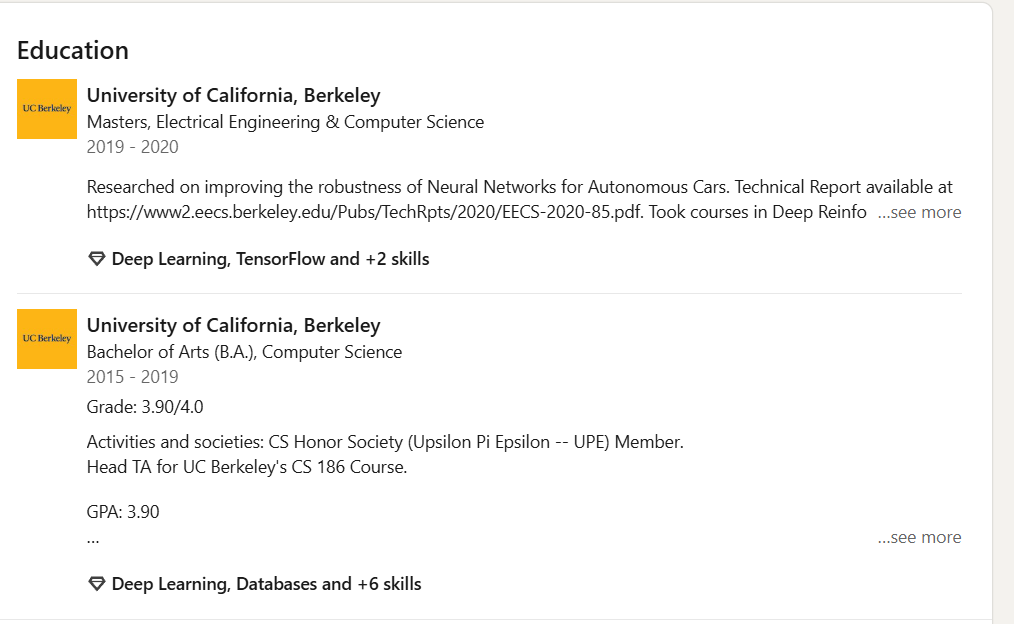This screenshot has height=624, width=1014.
Task: Click the Grade: 3.90/4.0 line
Action: (x=145, y=407)
